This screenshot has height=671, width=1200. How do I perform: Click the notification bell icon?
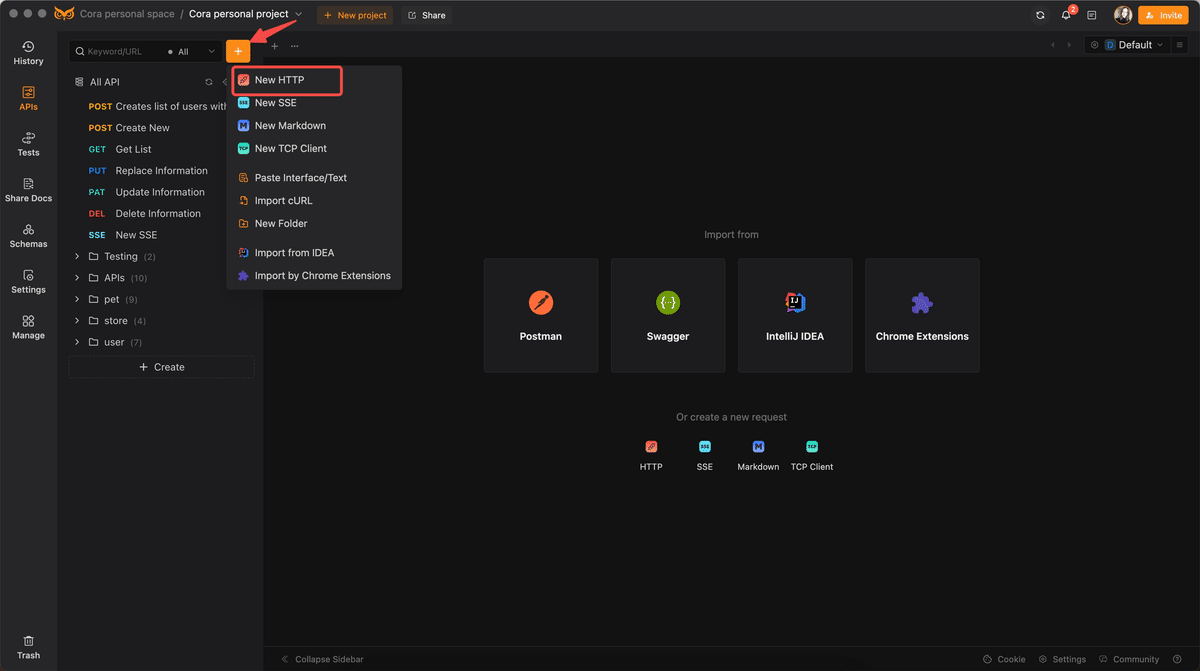click(1066, 15)
